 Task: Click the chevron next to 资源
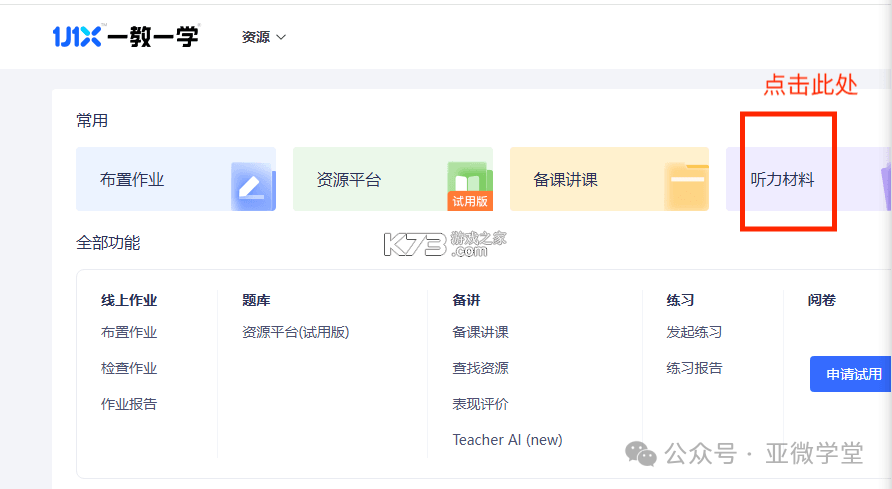point(281,38)
